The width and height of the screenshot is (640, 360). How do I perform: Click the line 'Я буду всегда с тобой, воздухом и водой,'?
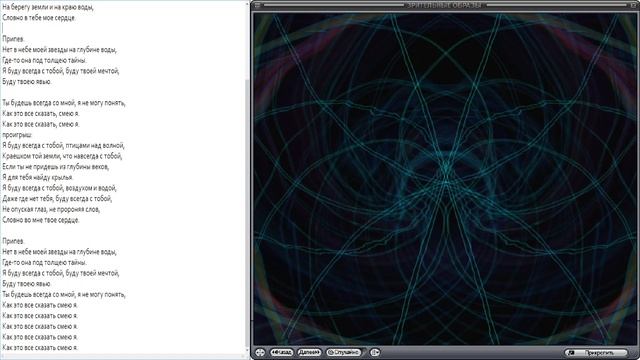click(x=59, y=188)
